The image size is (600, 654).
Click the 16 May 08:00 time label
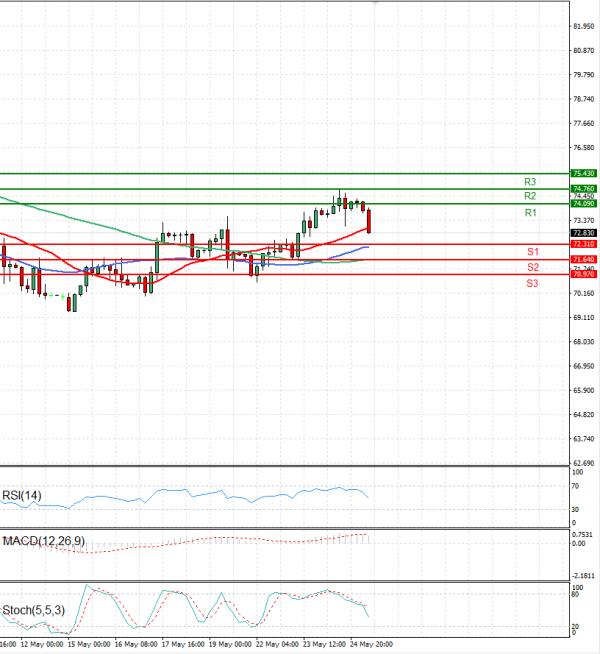pos(136,644)
